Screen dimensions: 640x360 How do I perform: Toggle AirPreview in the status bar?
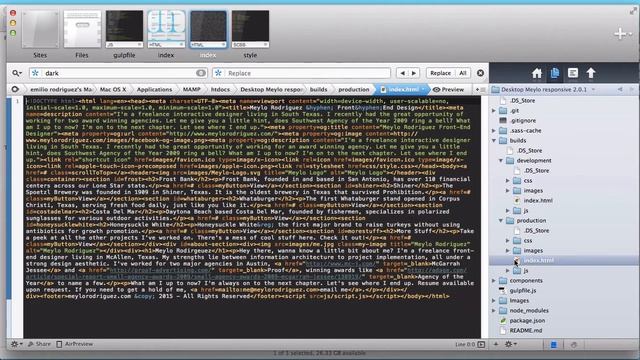[x=75, y=344]
